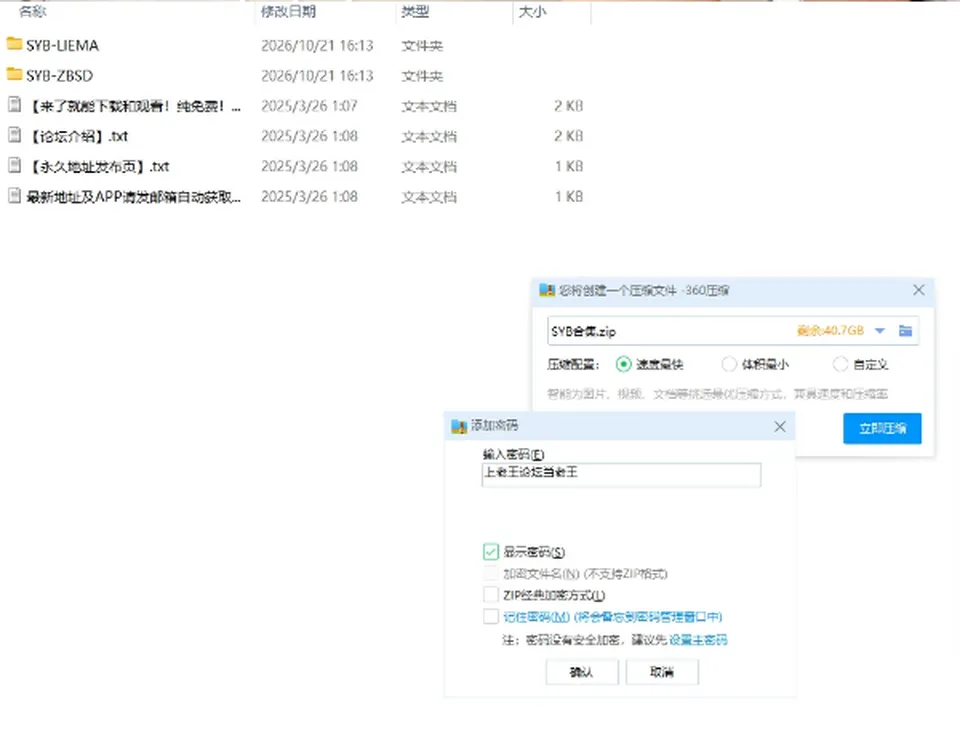960x730 pixels.
Task: Select the file named 【论坛介绍】.txt
Action: tap(78, 136)
